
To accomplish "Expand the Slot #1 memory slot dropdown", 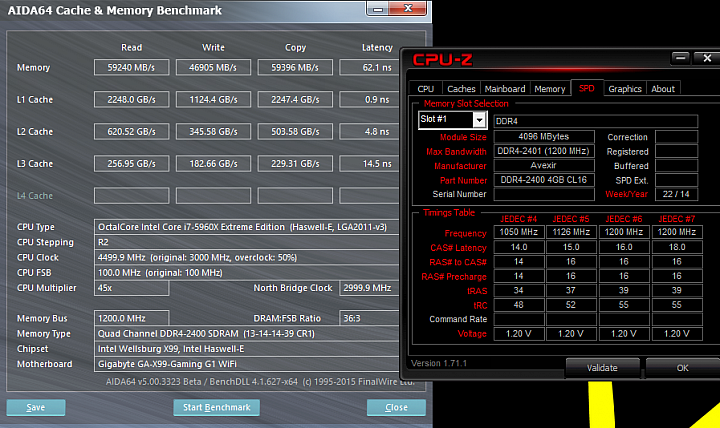I will [x=479, y=120].
